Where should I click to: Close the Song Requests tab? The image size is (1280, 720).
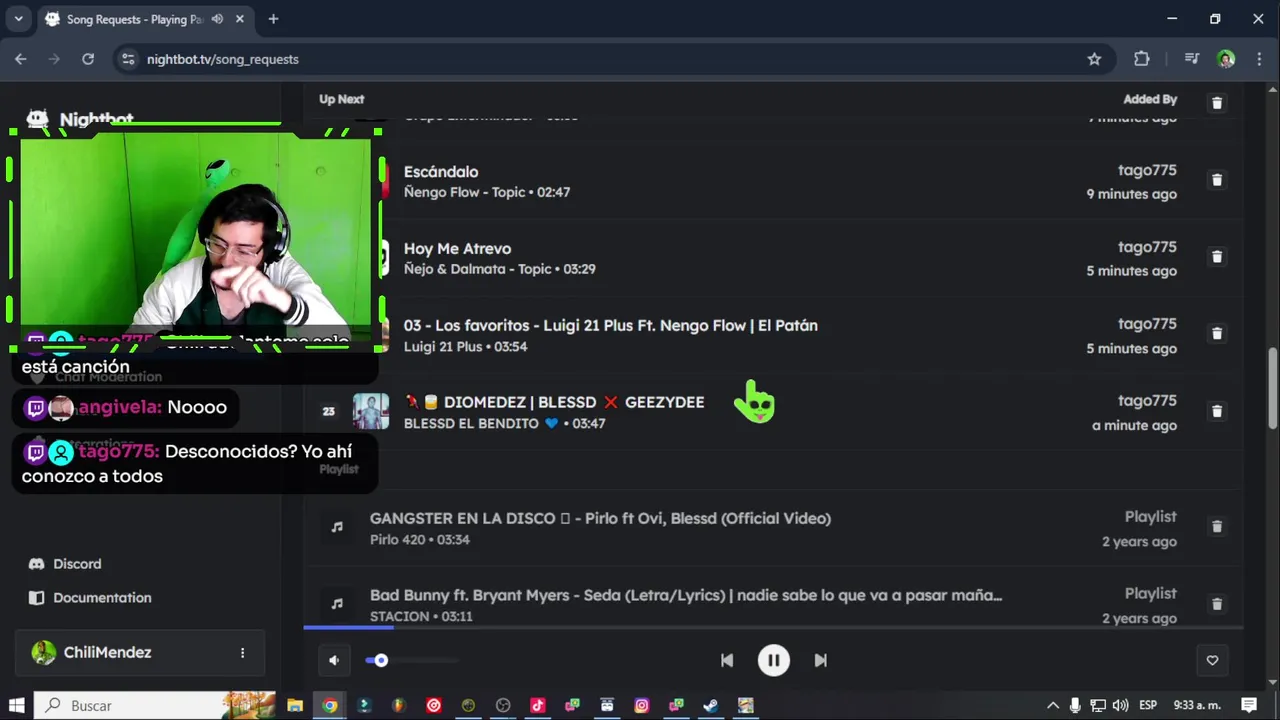click(x=240, y=19)
